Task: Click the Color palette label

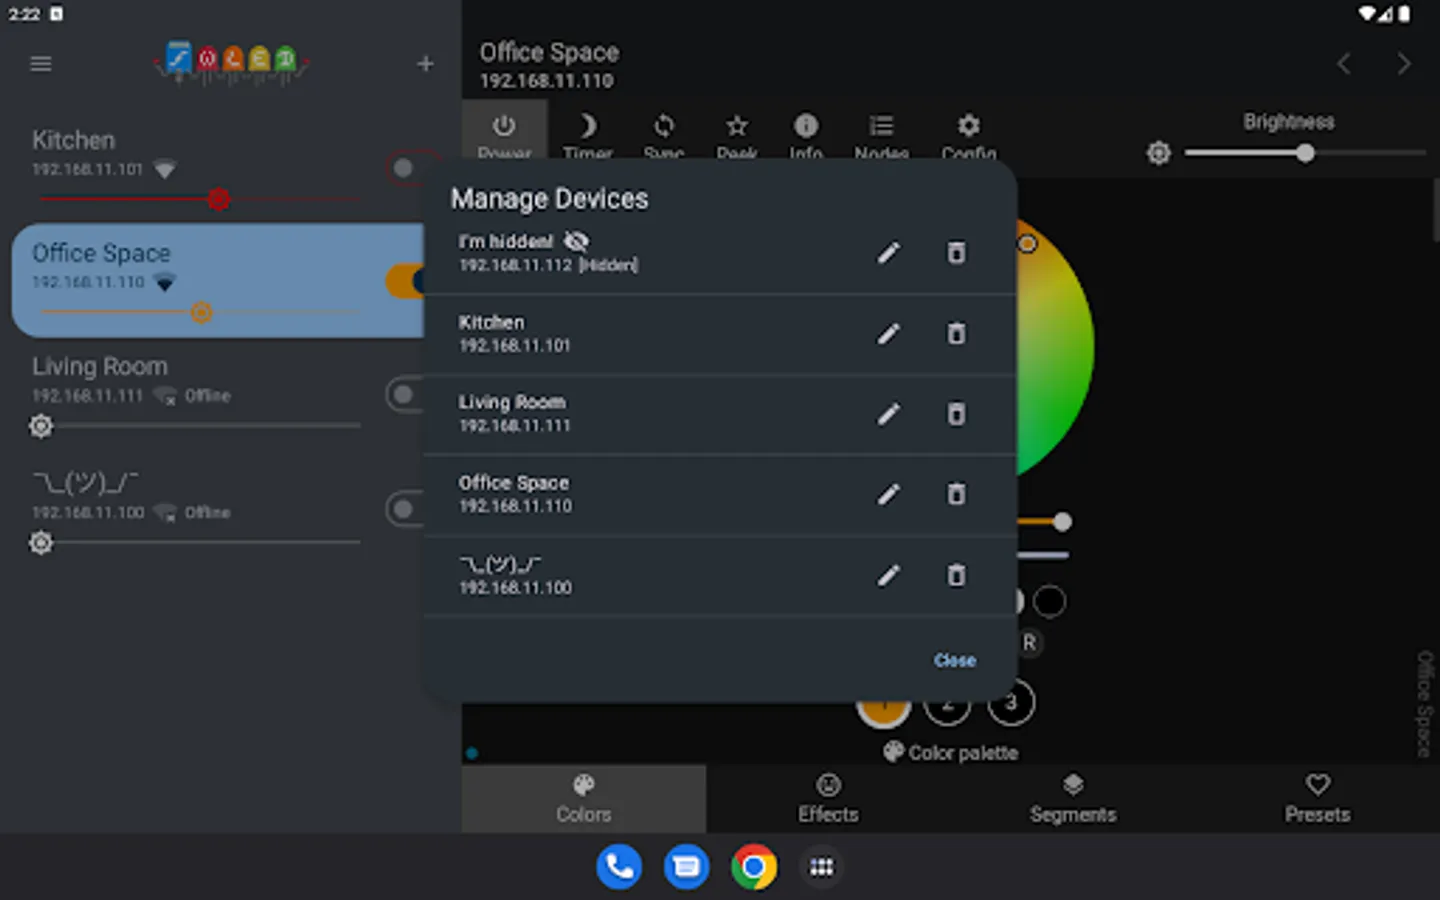Action: point(963,753)
